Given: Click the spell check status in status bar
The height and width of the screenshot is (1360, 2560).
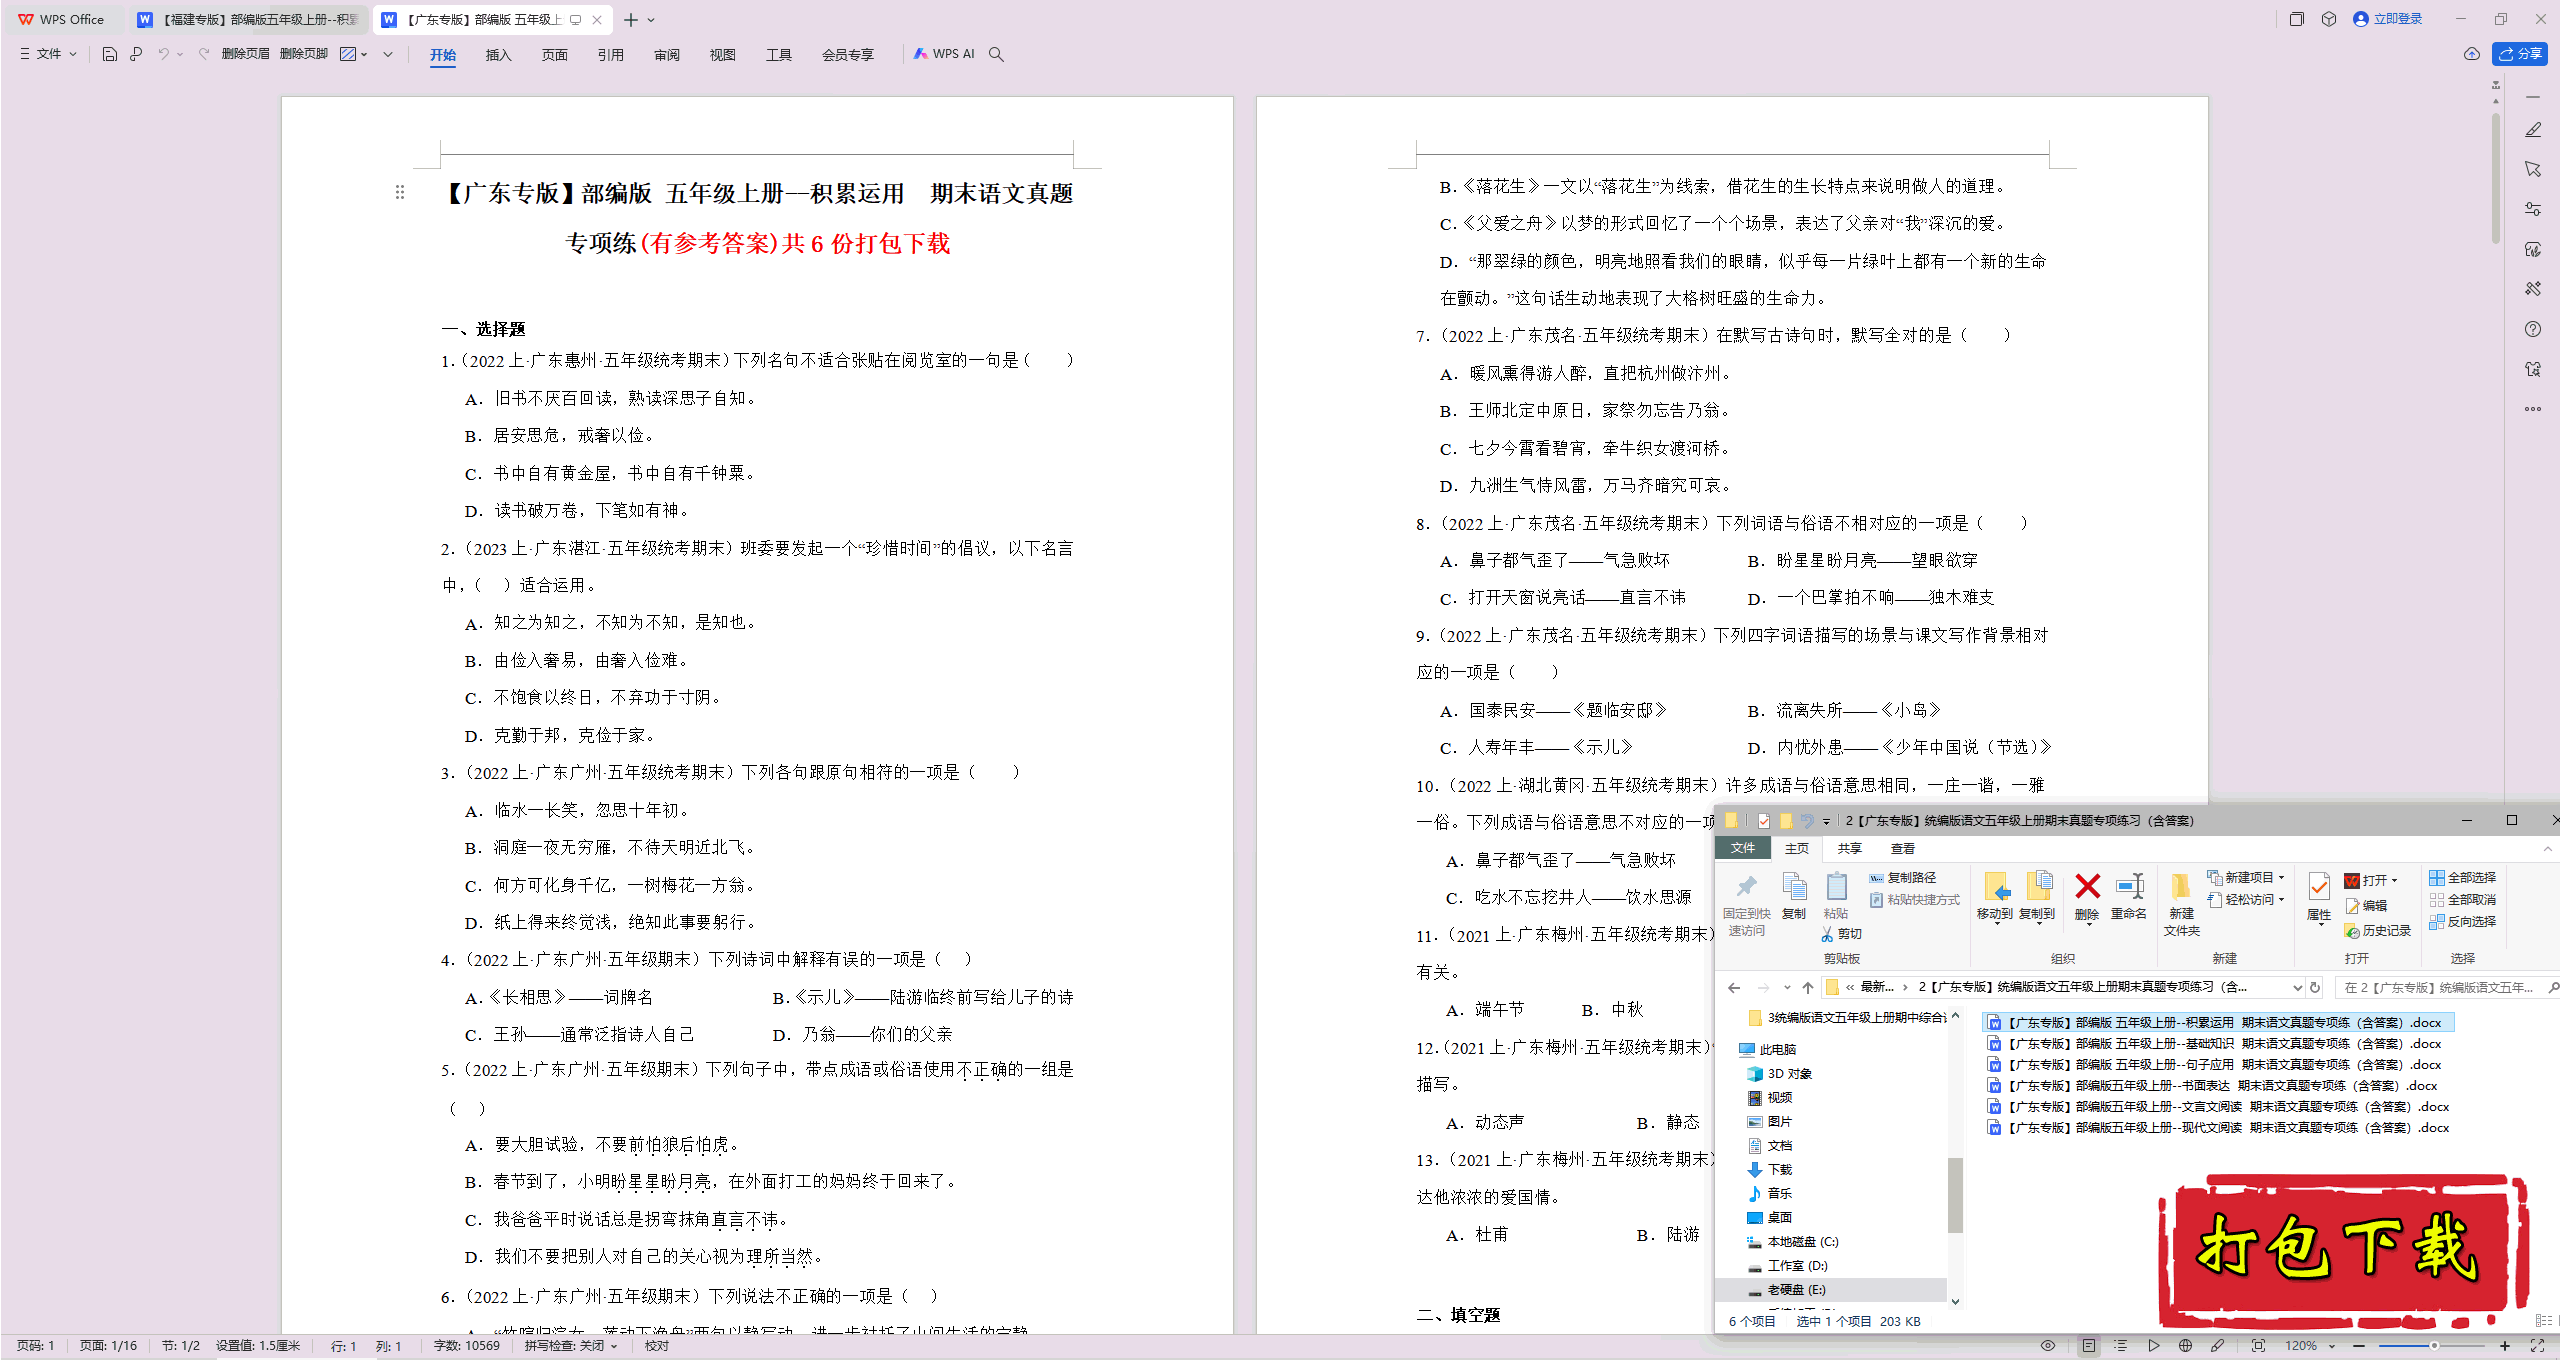Looking at the screenshot, I should (570, 1346).
